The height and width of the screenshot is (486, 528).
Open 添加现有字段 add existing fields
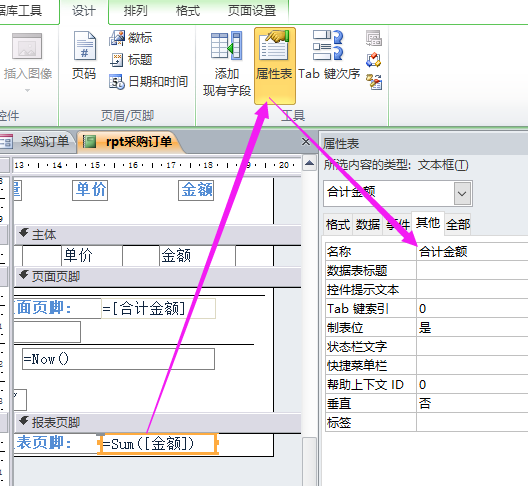[x=227, y=65]
